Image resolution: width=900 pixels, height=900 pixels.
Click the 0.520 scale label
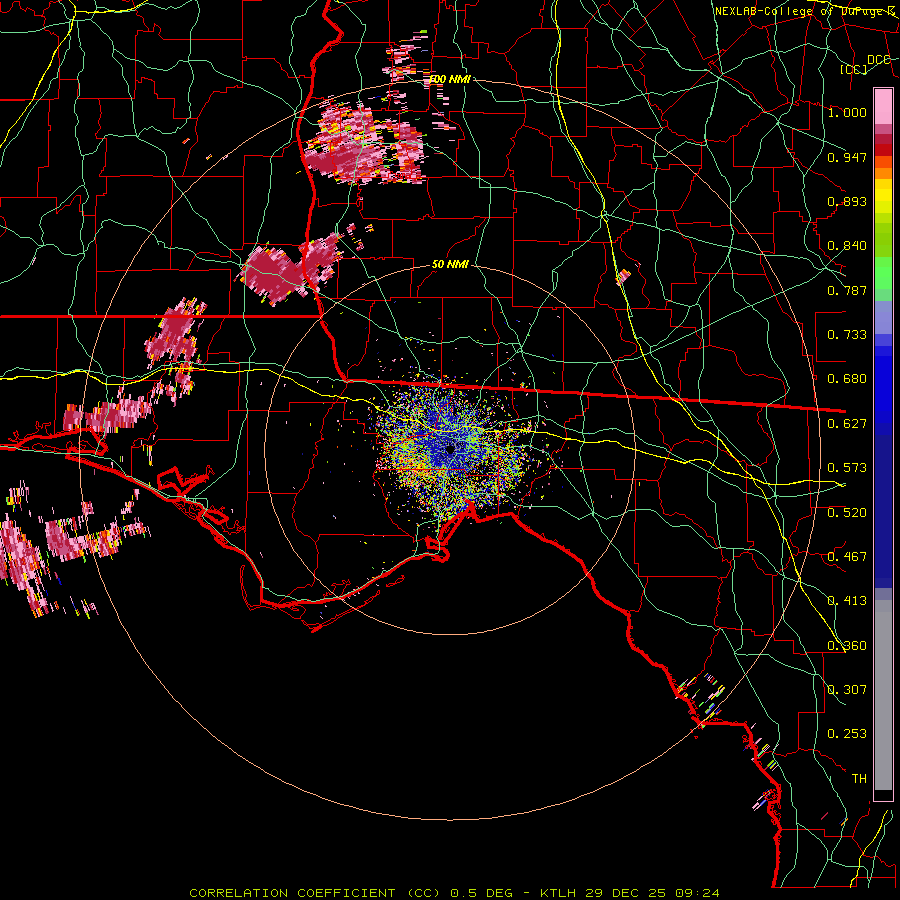[x=847, y=513]
